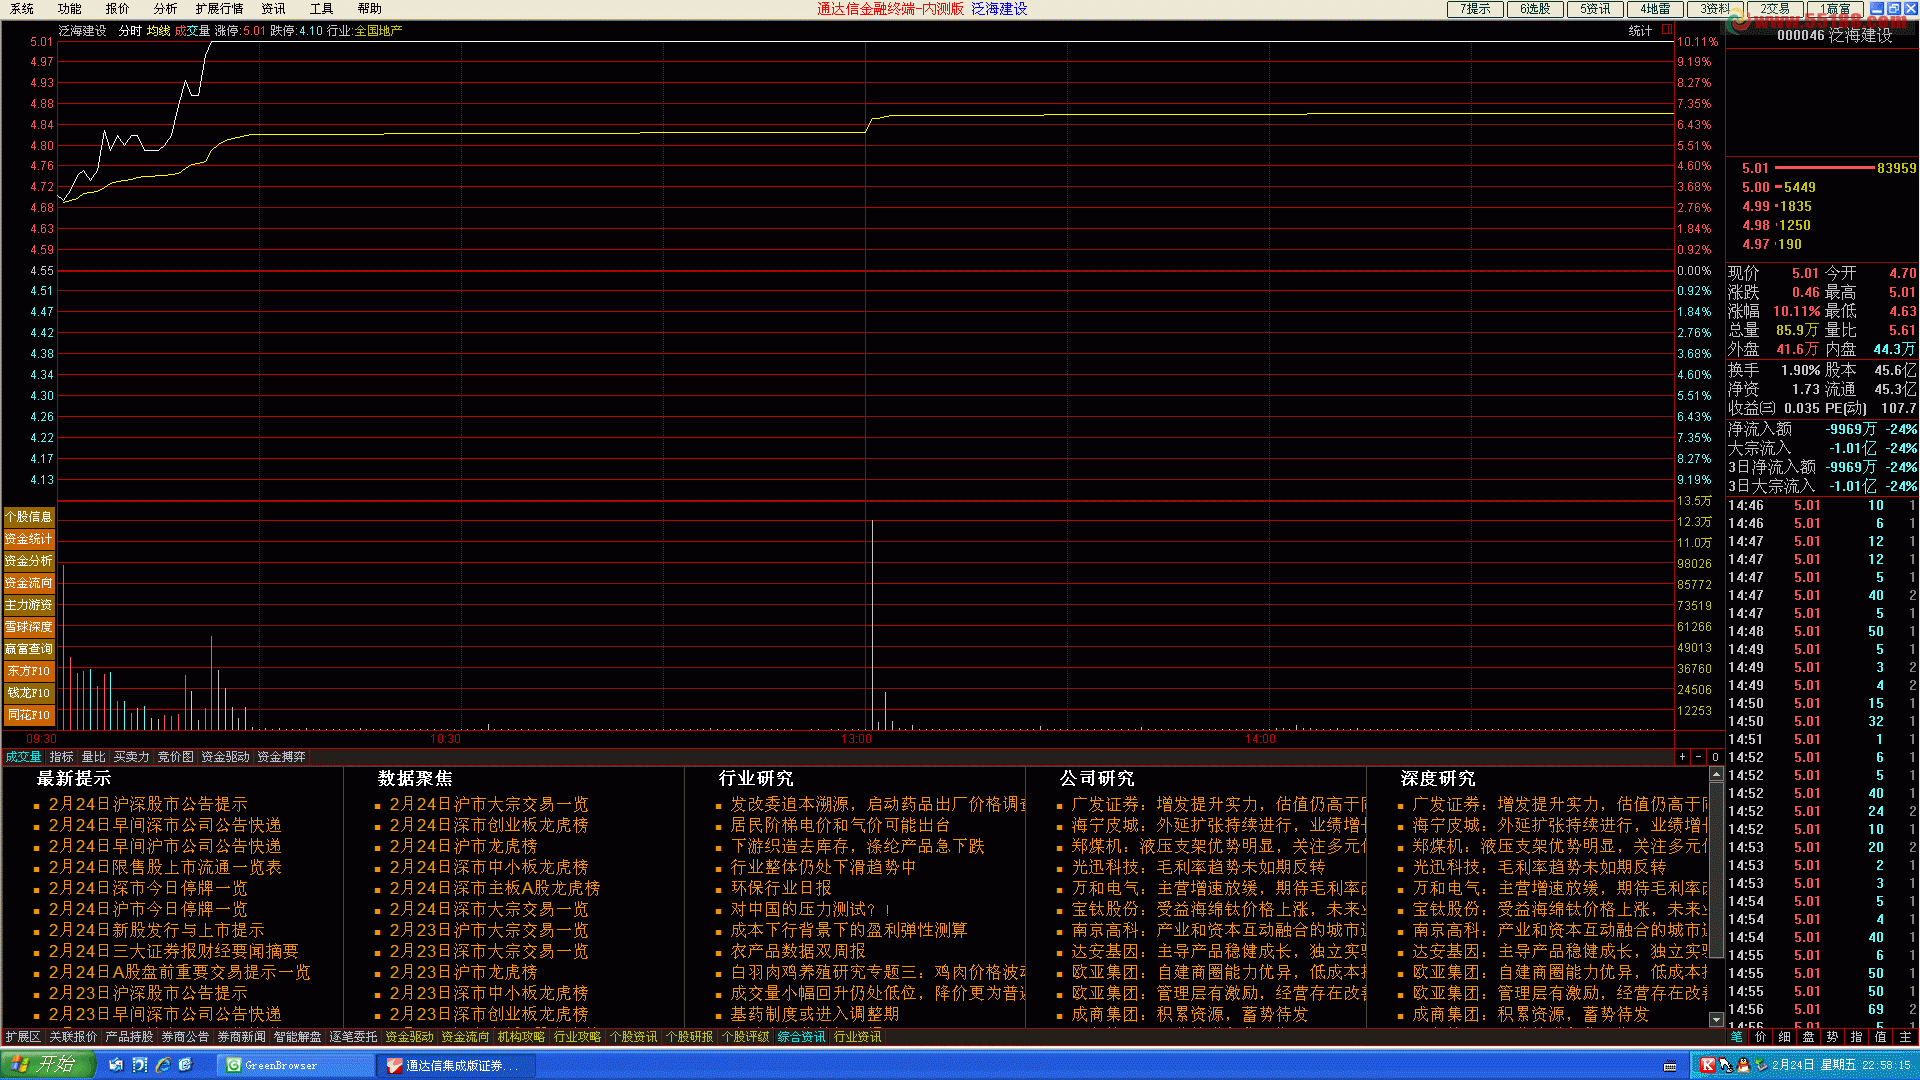Select 势 tab under tick list
Viewport: 1920px width, 1080px height.
pyautogui.click(x=1833, y=1037)
